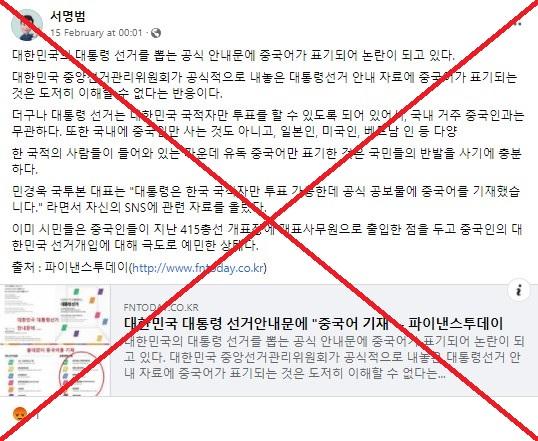Click the angry reaction emoji
Screen dimensions: 538x441
[20, 415]
